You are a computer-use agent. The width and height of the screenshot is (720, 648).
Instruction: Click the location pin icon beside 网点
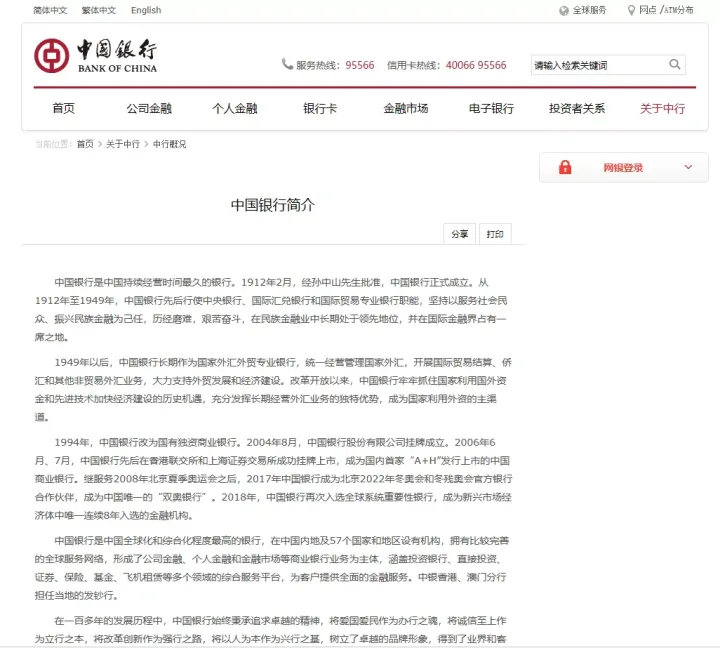point(631,10)
